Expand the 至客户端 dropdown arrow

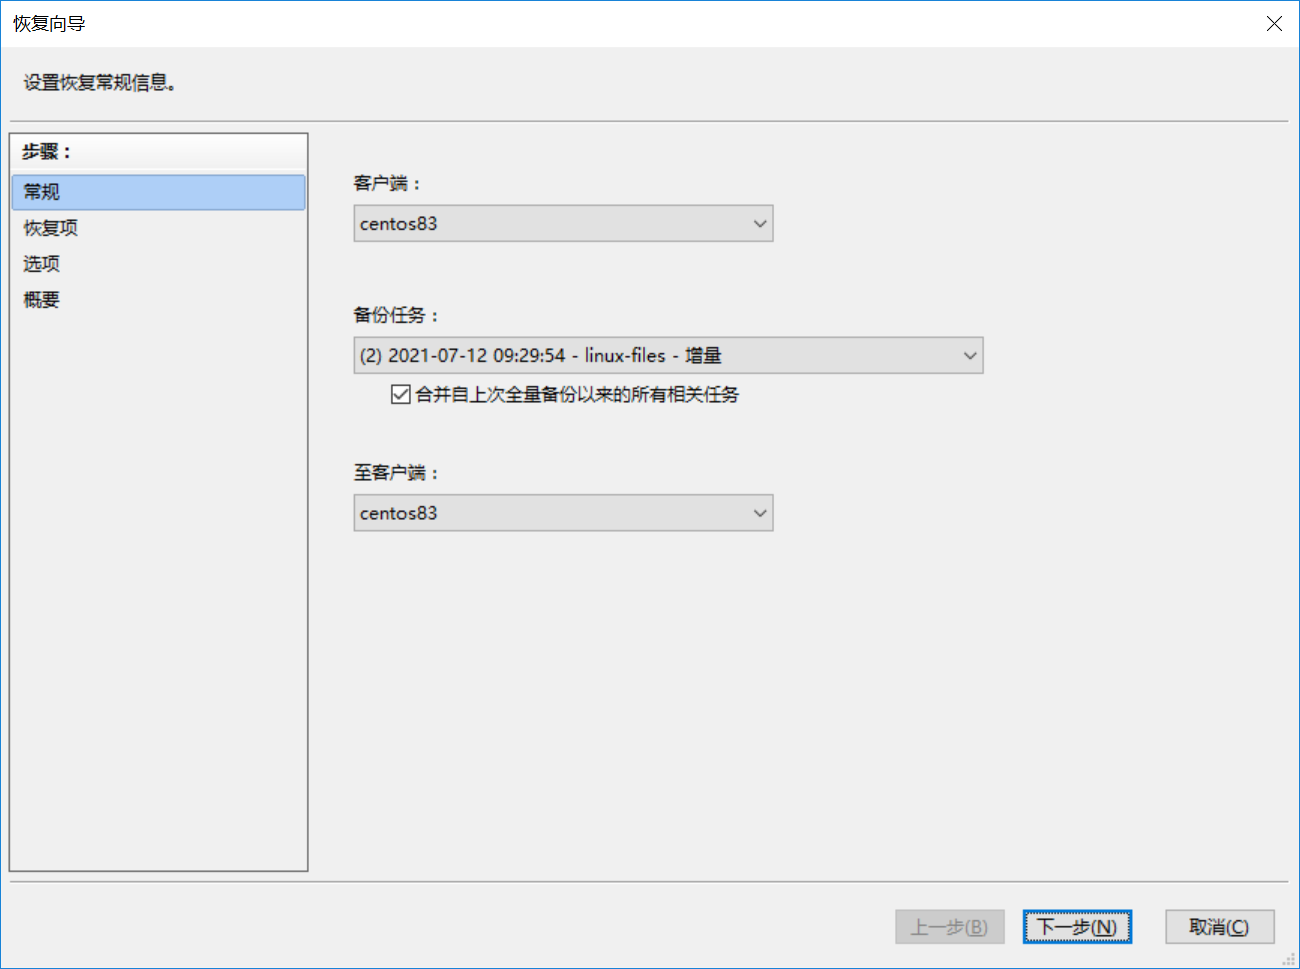[760, 514]
